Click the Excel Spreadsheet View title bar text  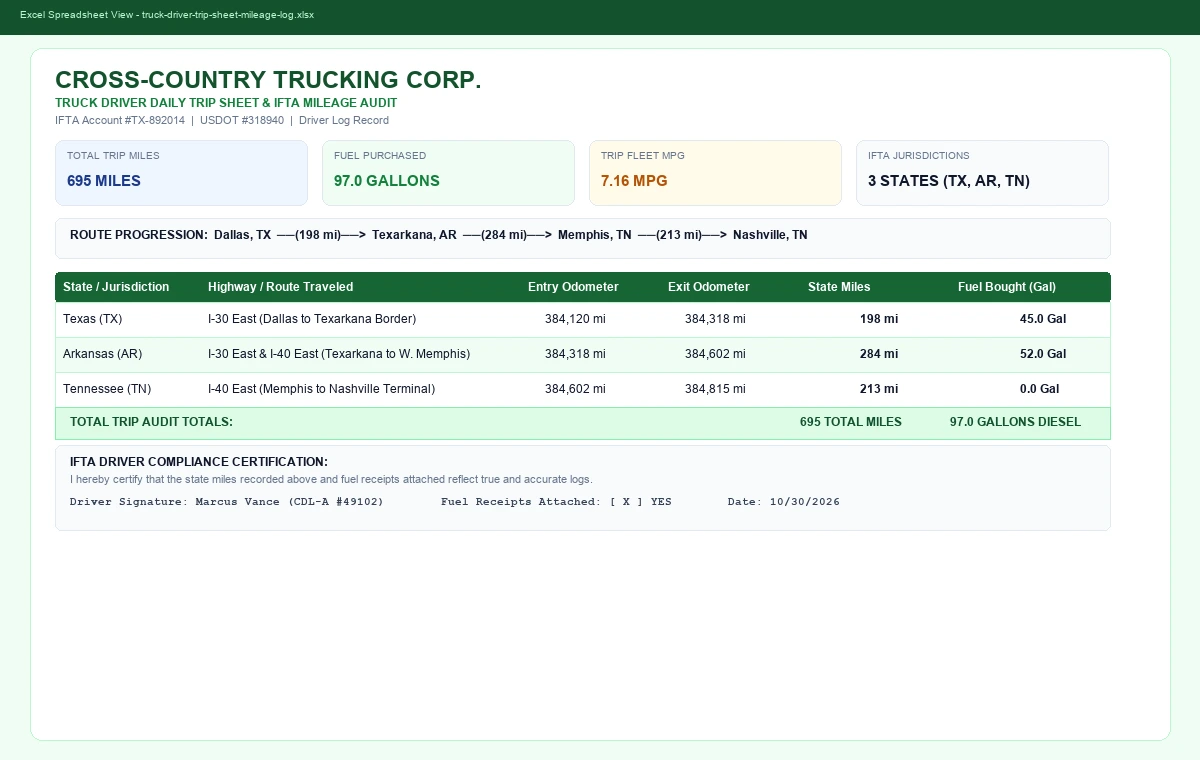(167, 15)
